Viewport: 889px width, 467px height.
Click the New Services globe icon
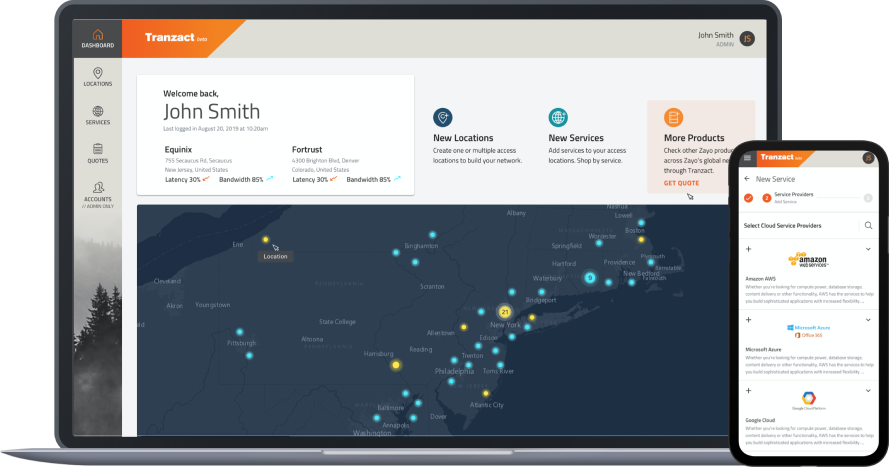click(557, 117)
